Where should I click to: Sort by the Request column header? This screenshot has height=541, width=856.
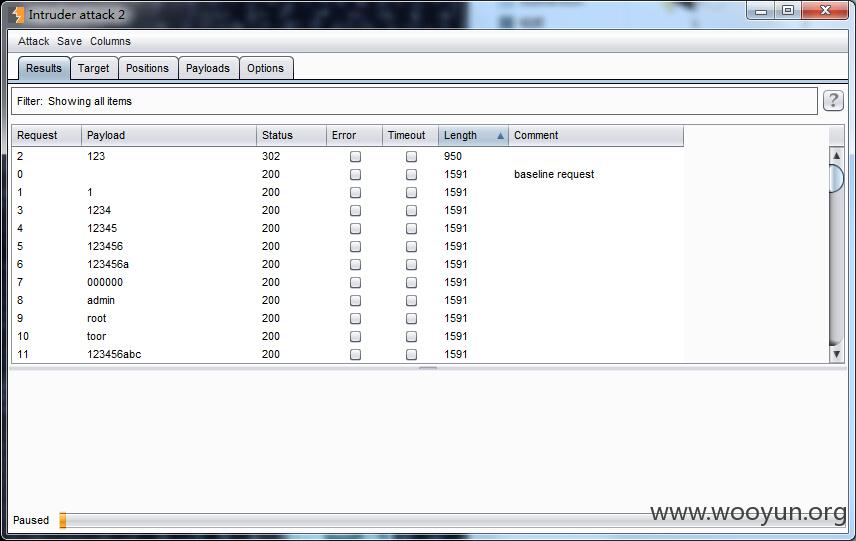click(x=46, y=135)
